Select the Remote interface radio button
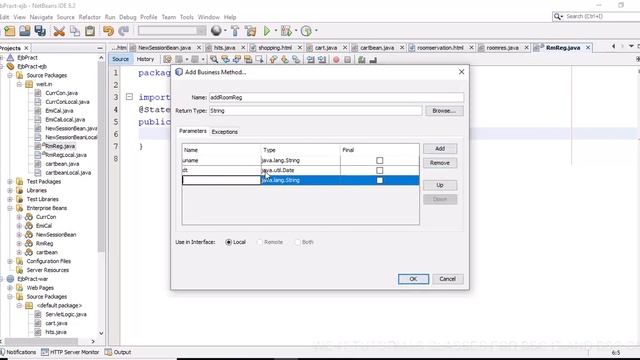 pyautogui.click(x=260, y=242)
